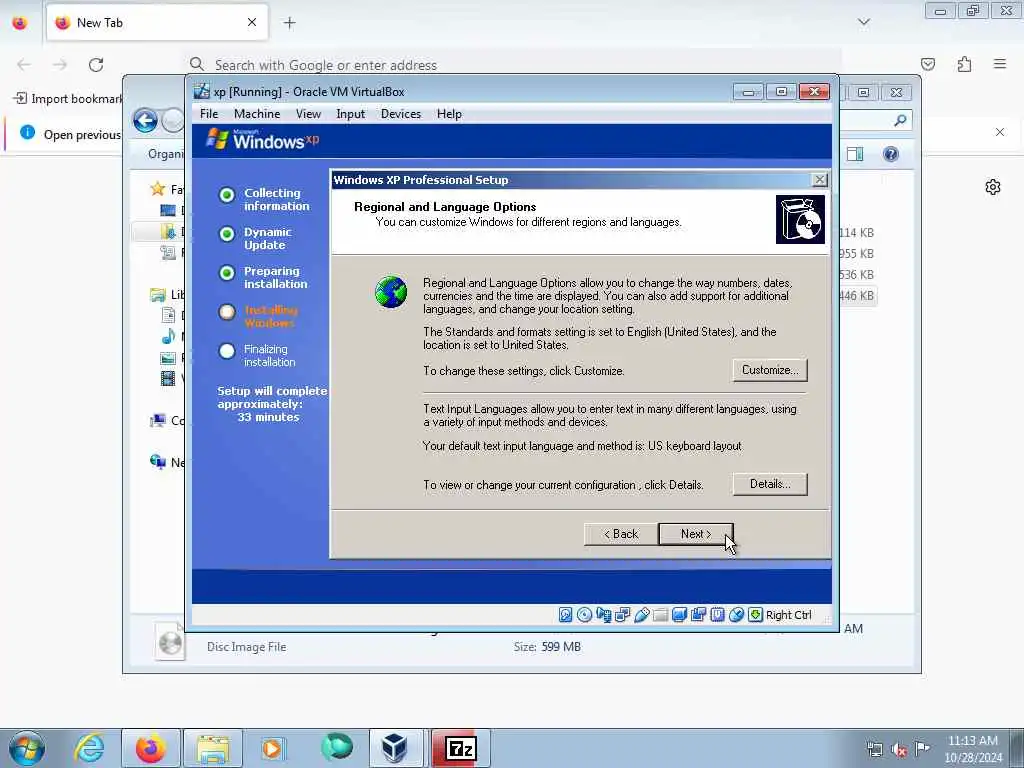Click the Firefox Forward arrow button
1024x768 pixels.
point(60,64)
